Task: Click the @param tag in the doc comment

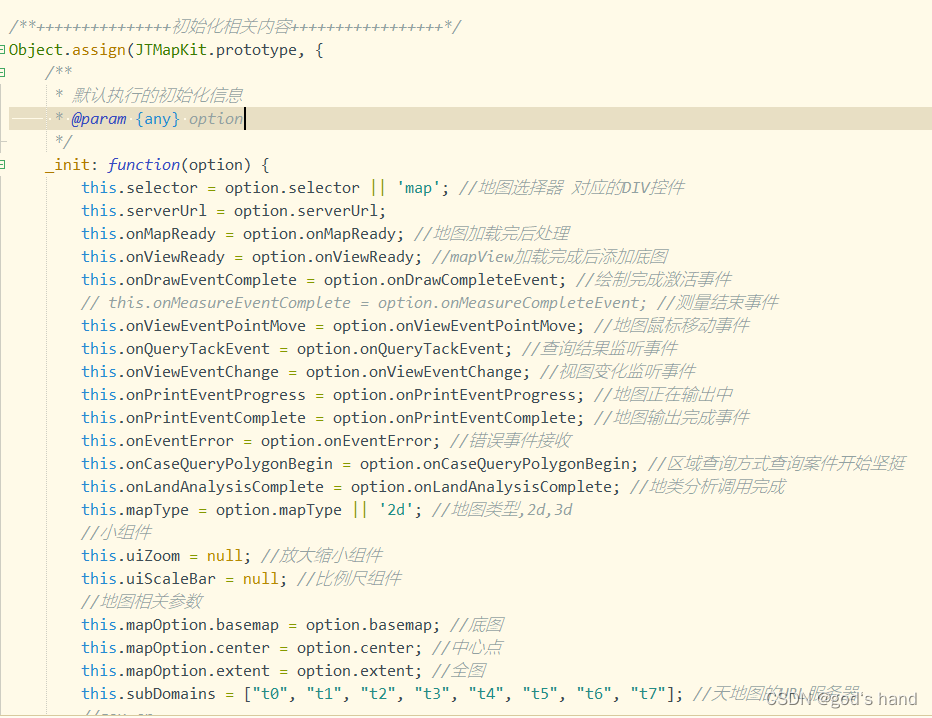Action: pyautogui.click(x=98, y=118)
